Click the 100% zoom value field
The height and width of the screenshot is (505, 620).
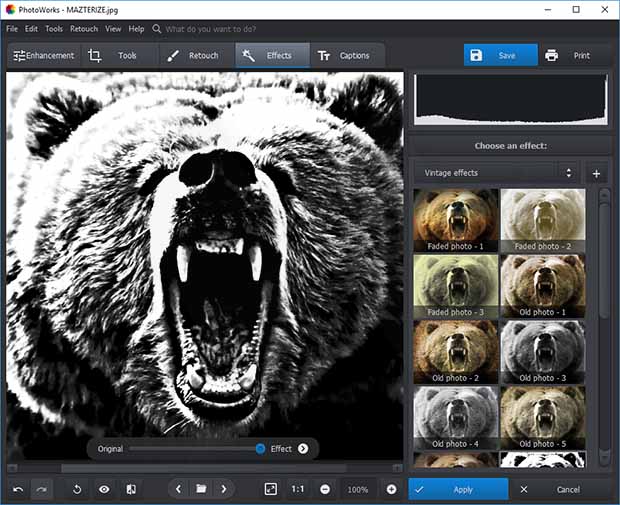[x=358, y=490]
